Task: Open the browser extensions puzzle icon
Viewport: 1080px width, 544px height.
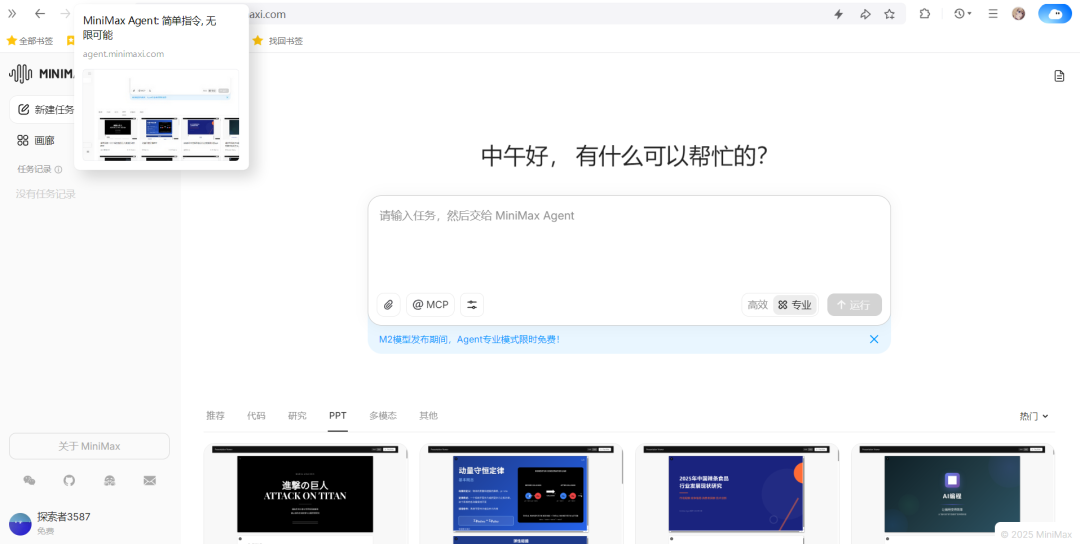Action: 925,14
